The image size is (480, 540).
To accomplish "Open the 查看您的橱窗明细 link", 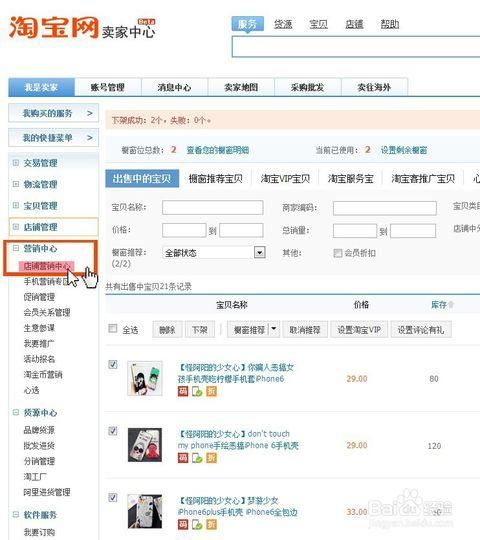I will tap(218, 150).
